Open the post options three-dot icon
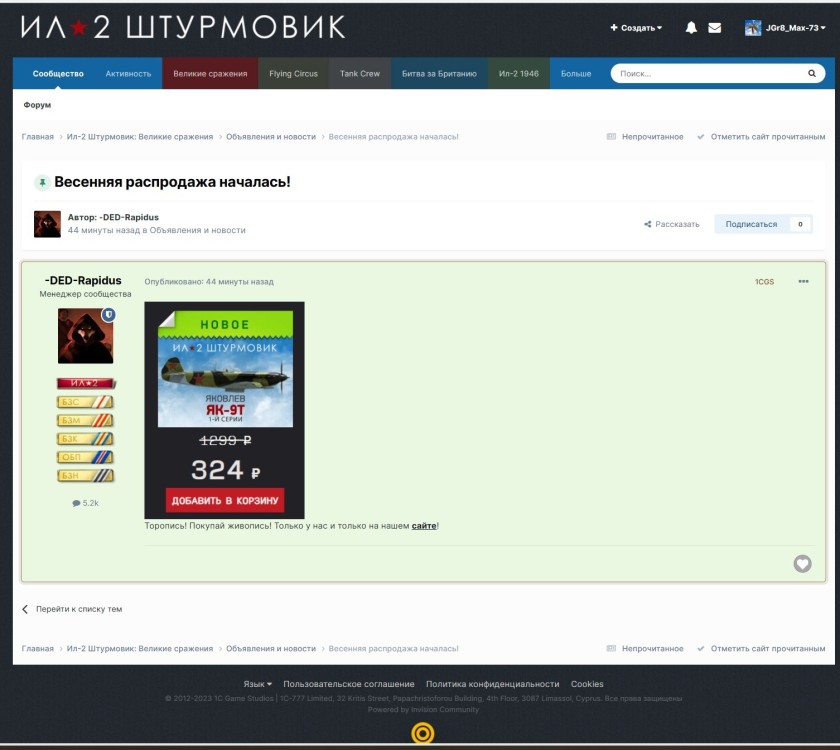This screenshot has width=840, height=750. [804, 283]
